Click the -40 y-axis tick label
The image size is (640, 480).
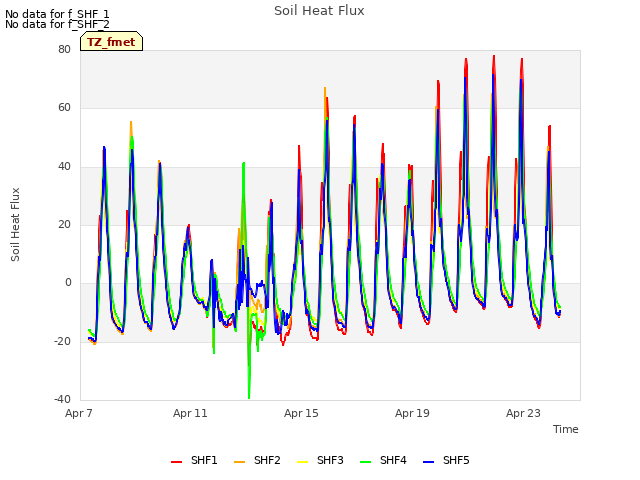tap(63, 400)
